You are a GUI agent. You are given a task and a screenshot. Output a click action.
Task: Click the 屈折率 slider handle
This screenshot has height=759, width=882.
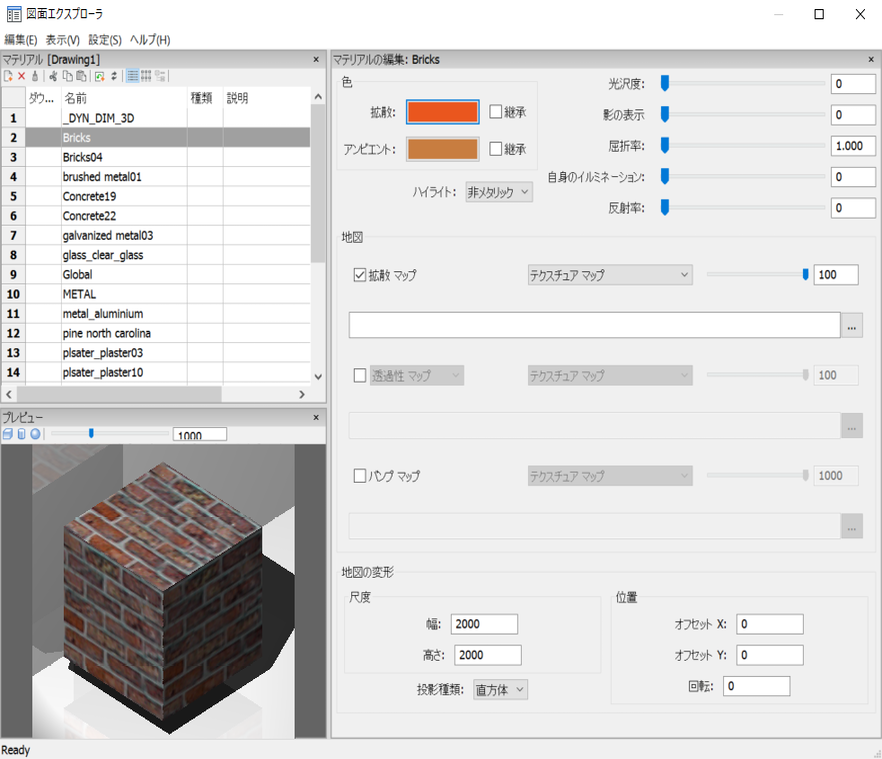(x=665, y=145)
